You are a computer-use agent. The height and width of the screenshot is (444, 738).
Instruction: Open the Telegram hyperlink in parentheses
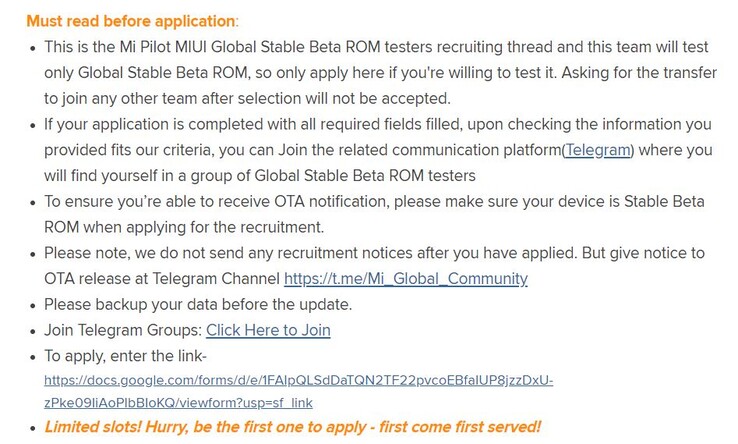pyautogui.click(x=598, y=150)
